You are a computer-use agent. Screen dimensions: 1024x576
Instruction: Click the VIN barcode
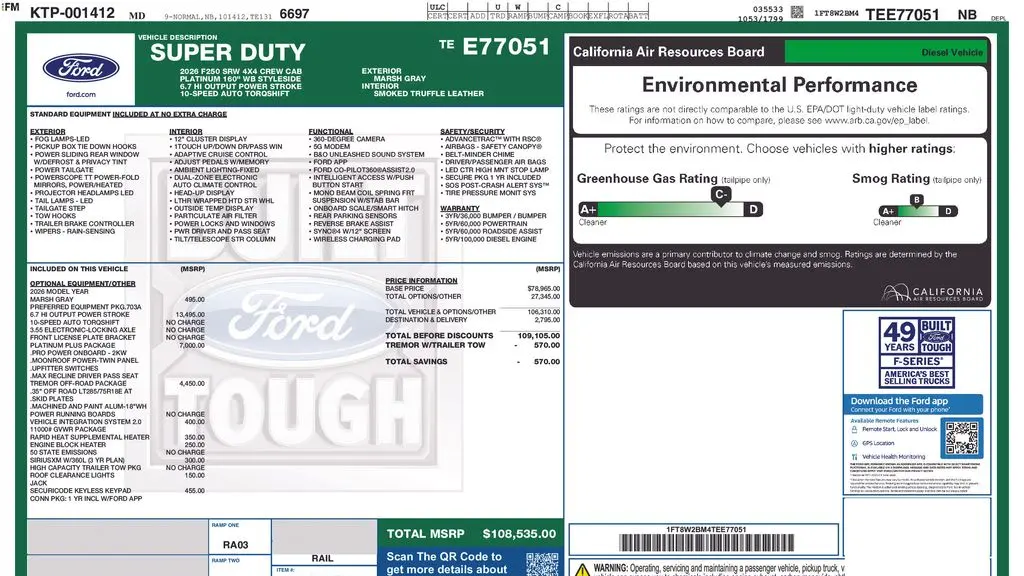706,543
